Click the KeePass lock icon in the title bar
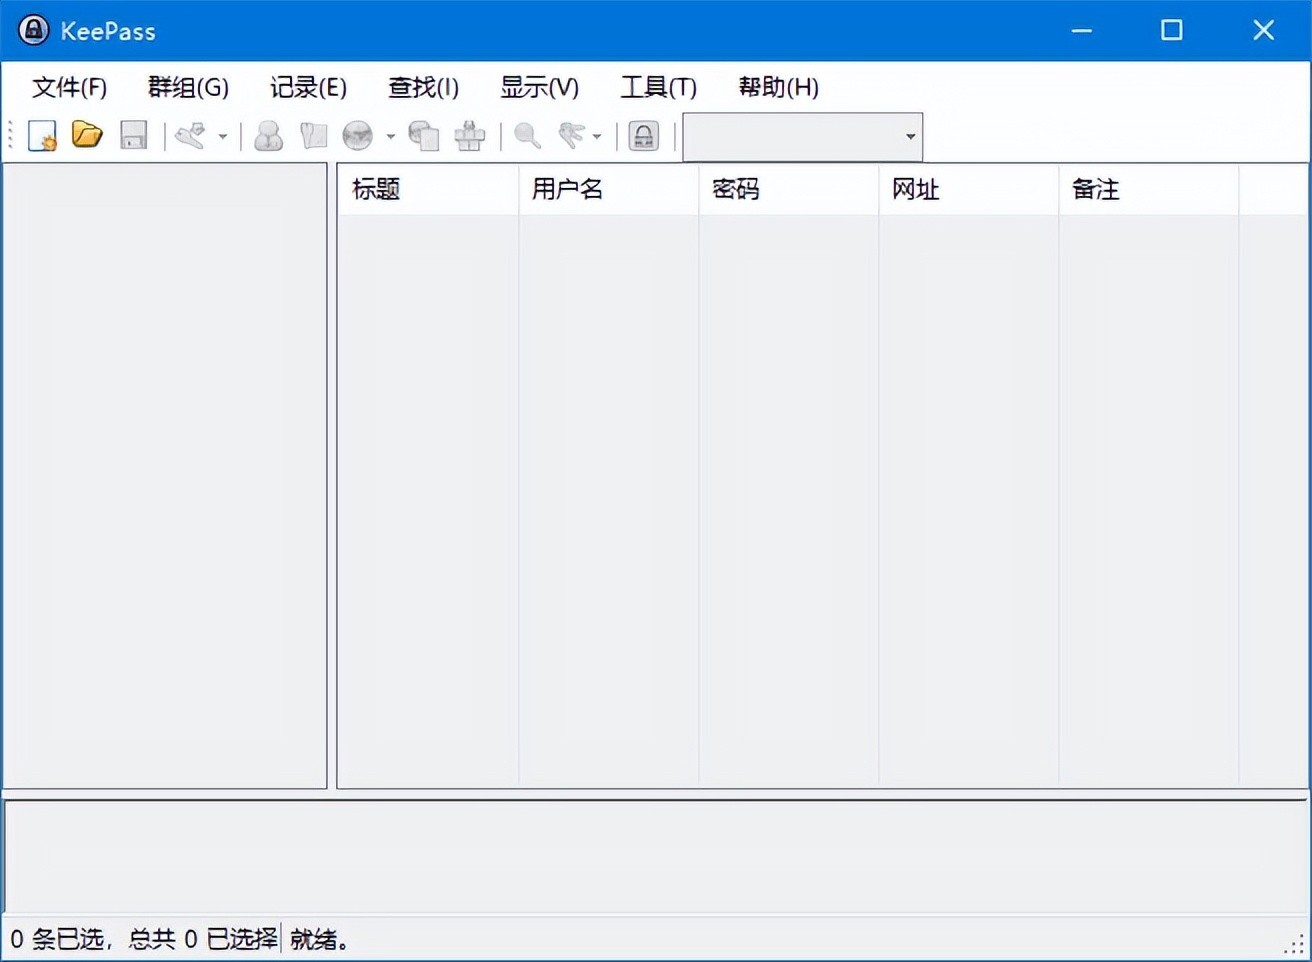1312x962 pixels. click(x=33, y=30)
